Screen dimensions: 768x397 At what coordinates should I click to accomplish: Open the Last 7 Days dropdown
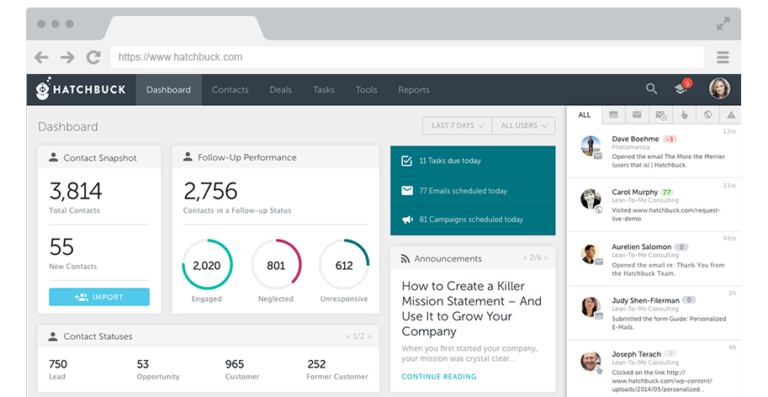pos(457,126)
